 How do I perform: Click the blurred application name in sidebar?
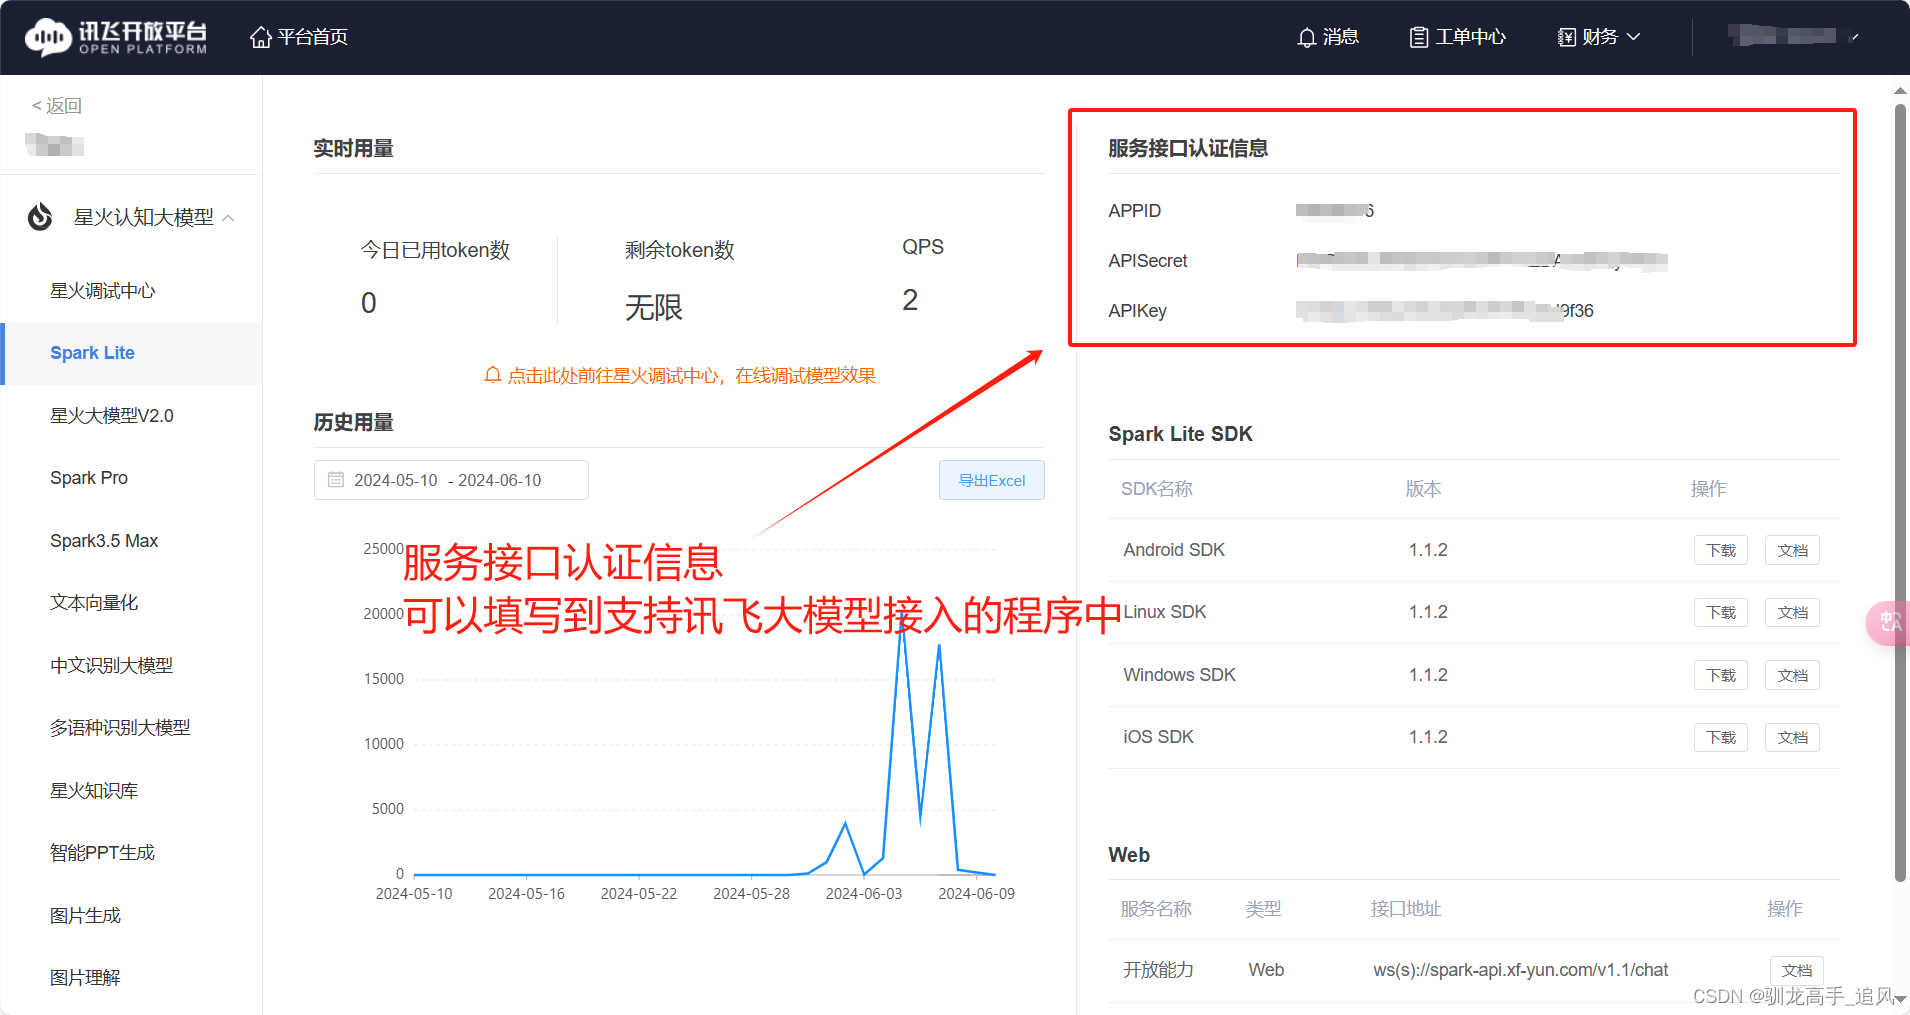(x=55, y=145)
